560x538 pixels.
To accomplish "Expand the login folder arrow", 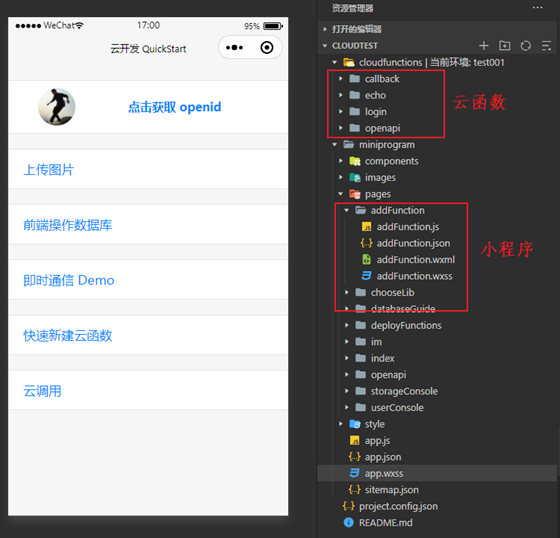I will [341, 111].
